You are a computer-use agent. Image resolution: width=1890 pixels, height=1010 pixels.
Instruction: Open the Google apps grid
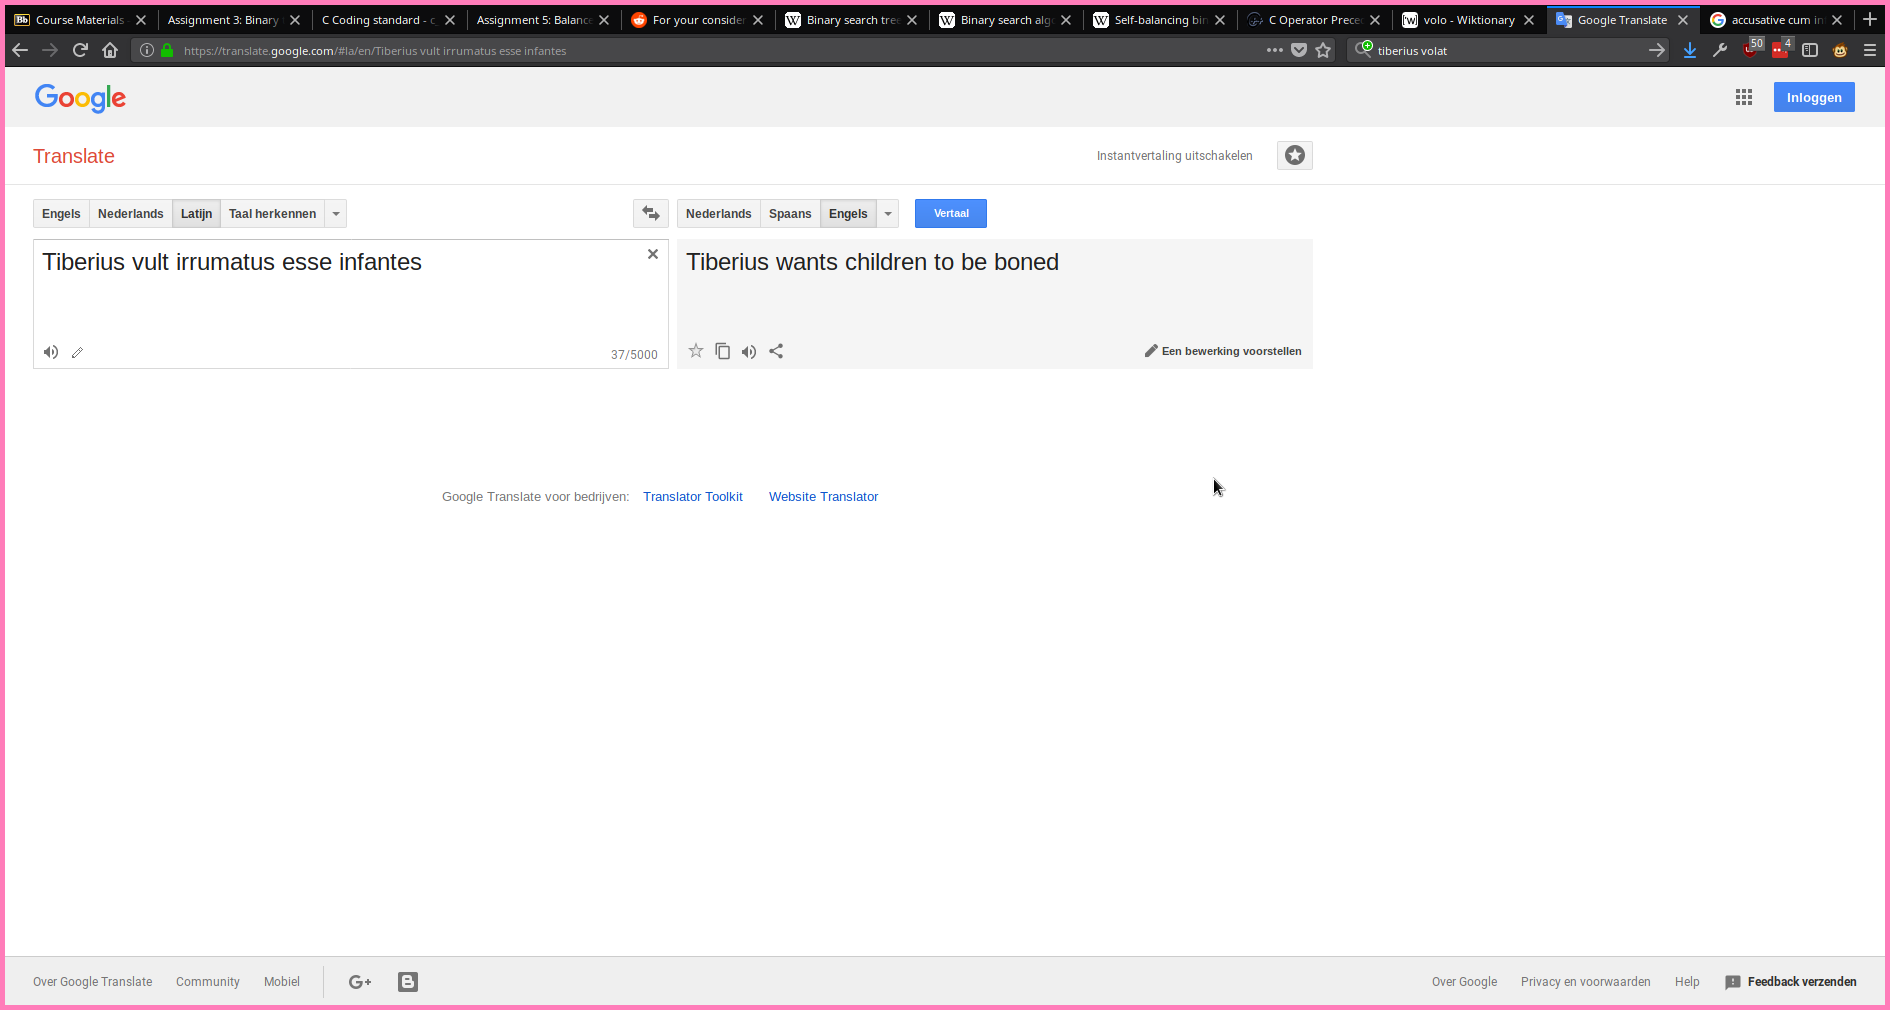(x=1743, y=97)
